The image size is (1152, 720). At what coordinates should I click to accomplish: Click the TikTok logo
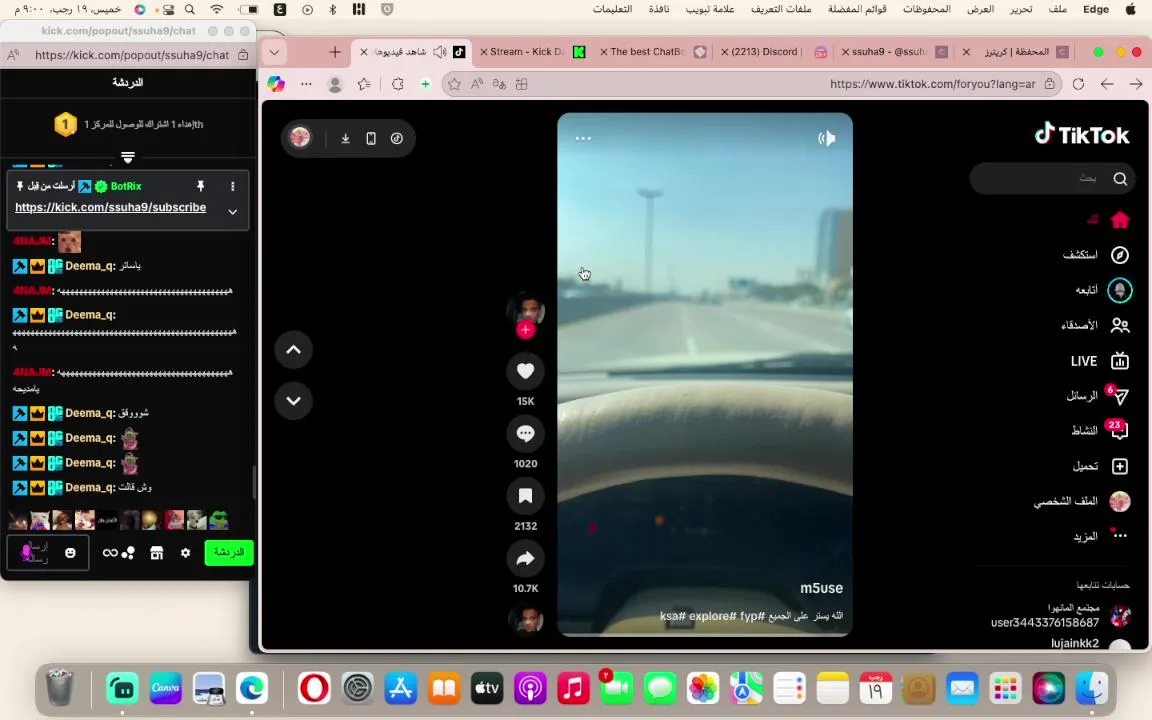click(x=1082, y=134)
